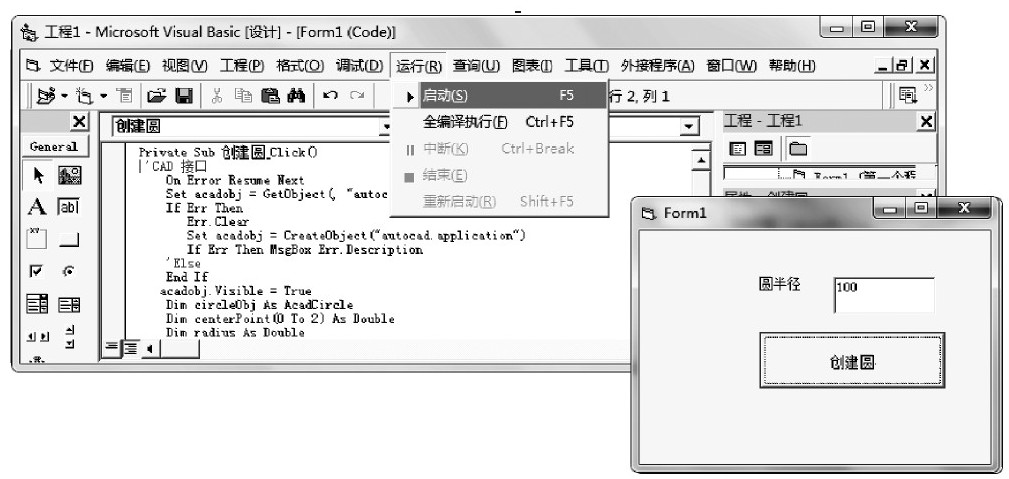
Task: Click the 圆半径 text box in Form1
Action: 884,295
